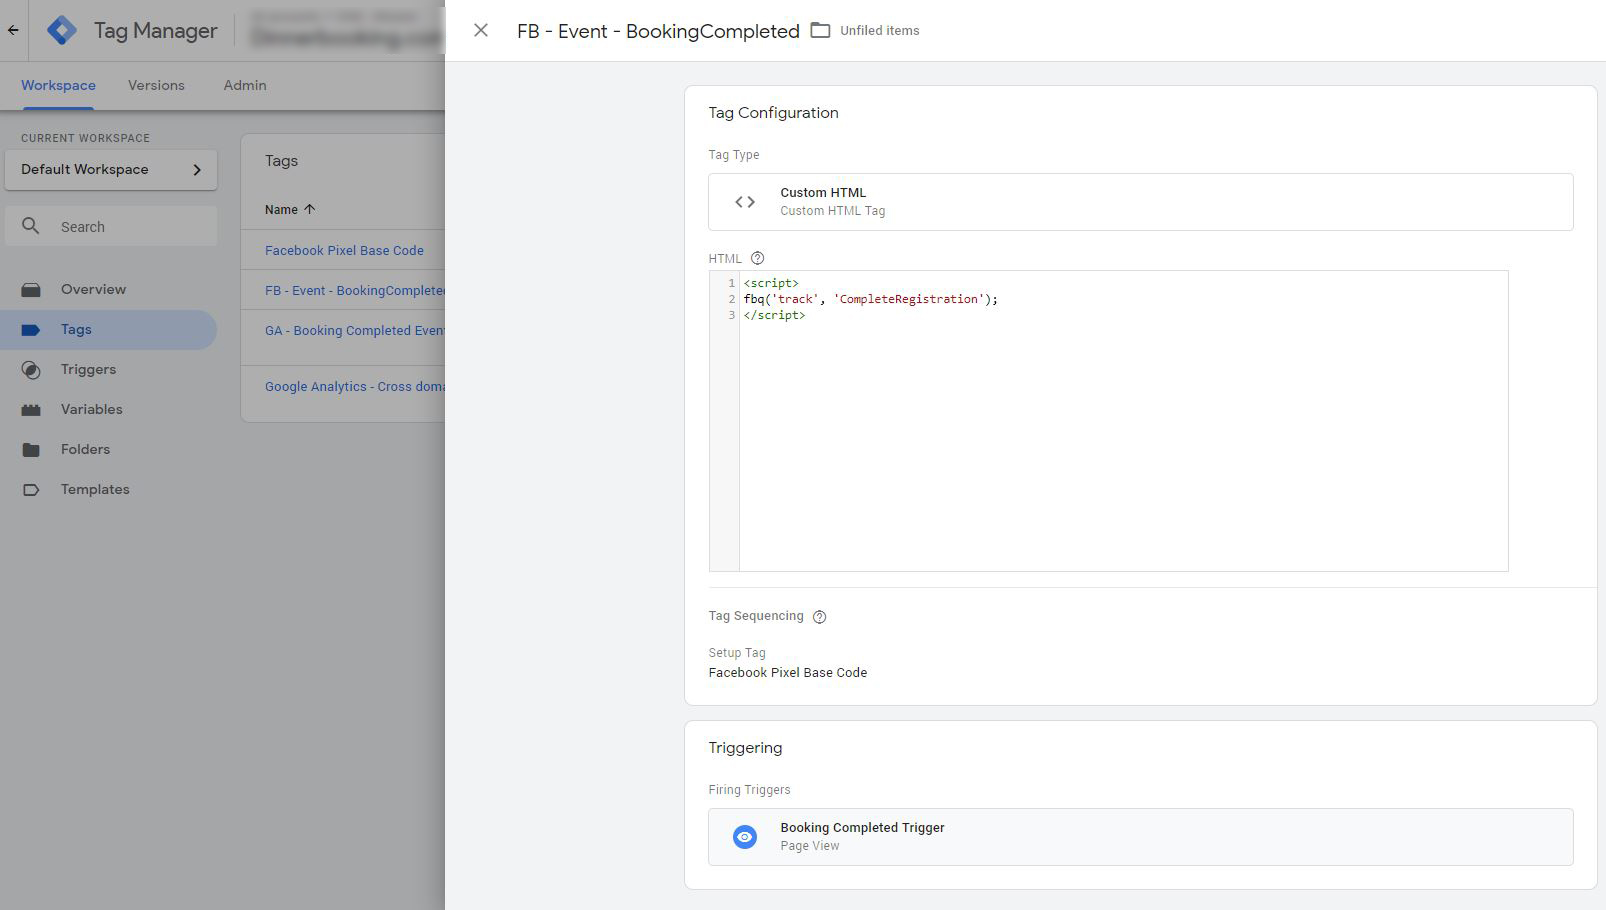
Task: Open Tag Sequencing help icon
Action: click(x=820, y=617)
